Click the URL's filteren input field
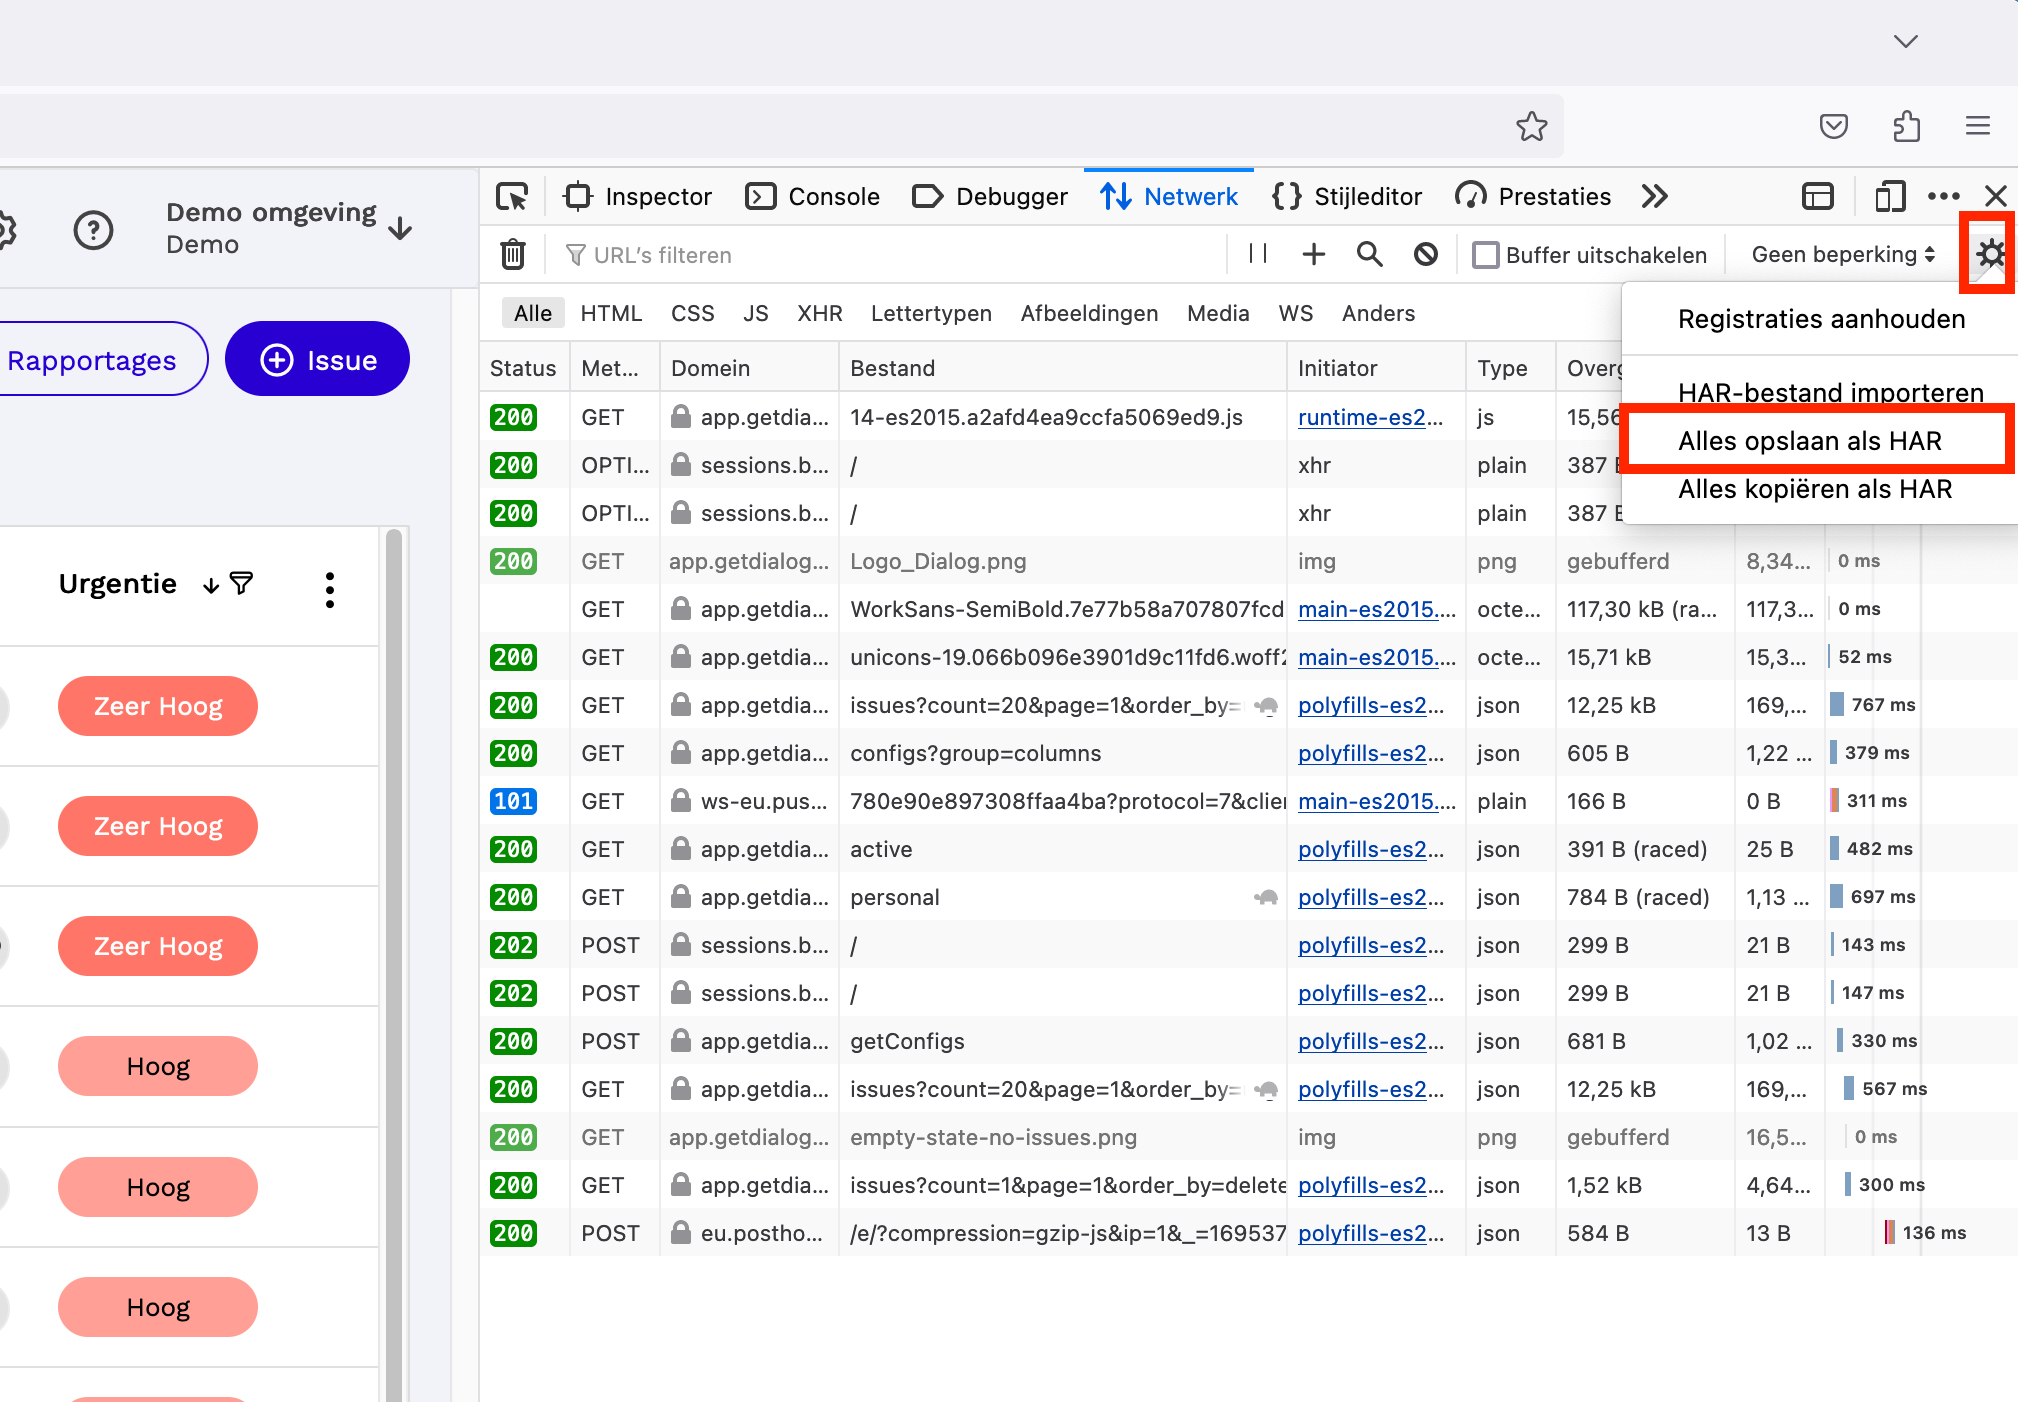 (x=890, y=255)
